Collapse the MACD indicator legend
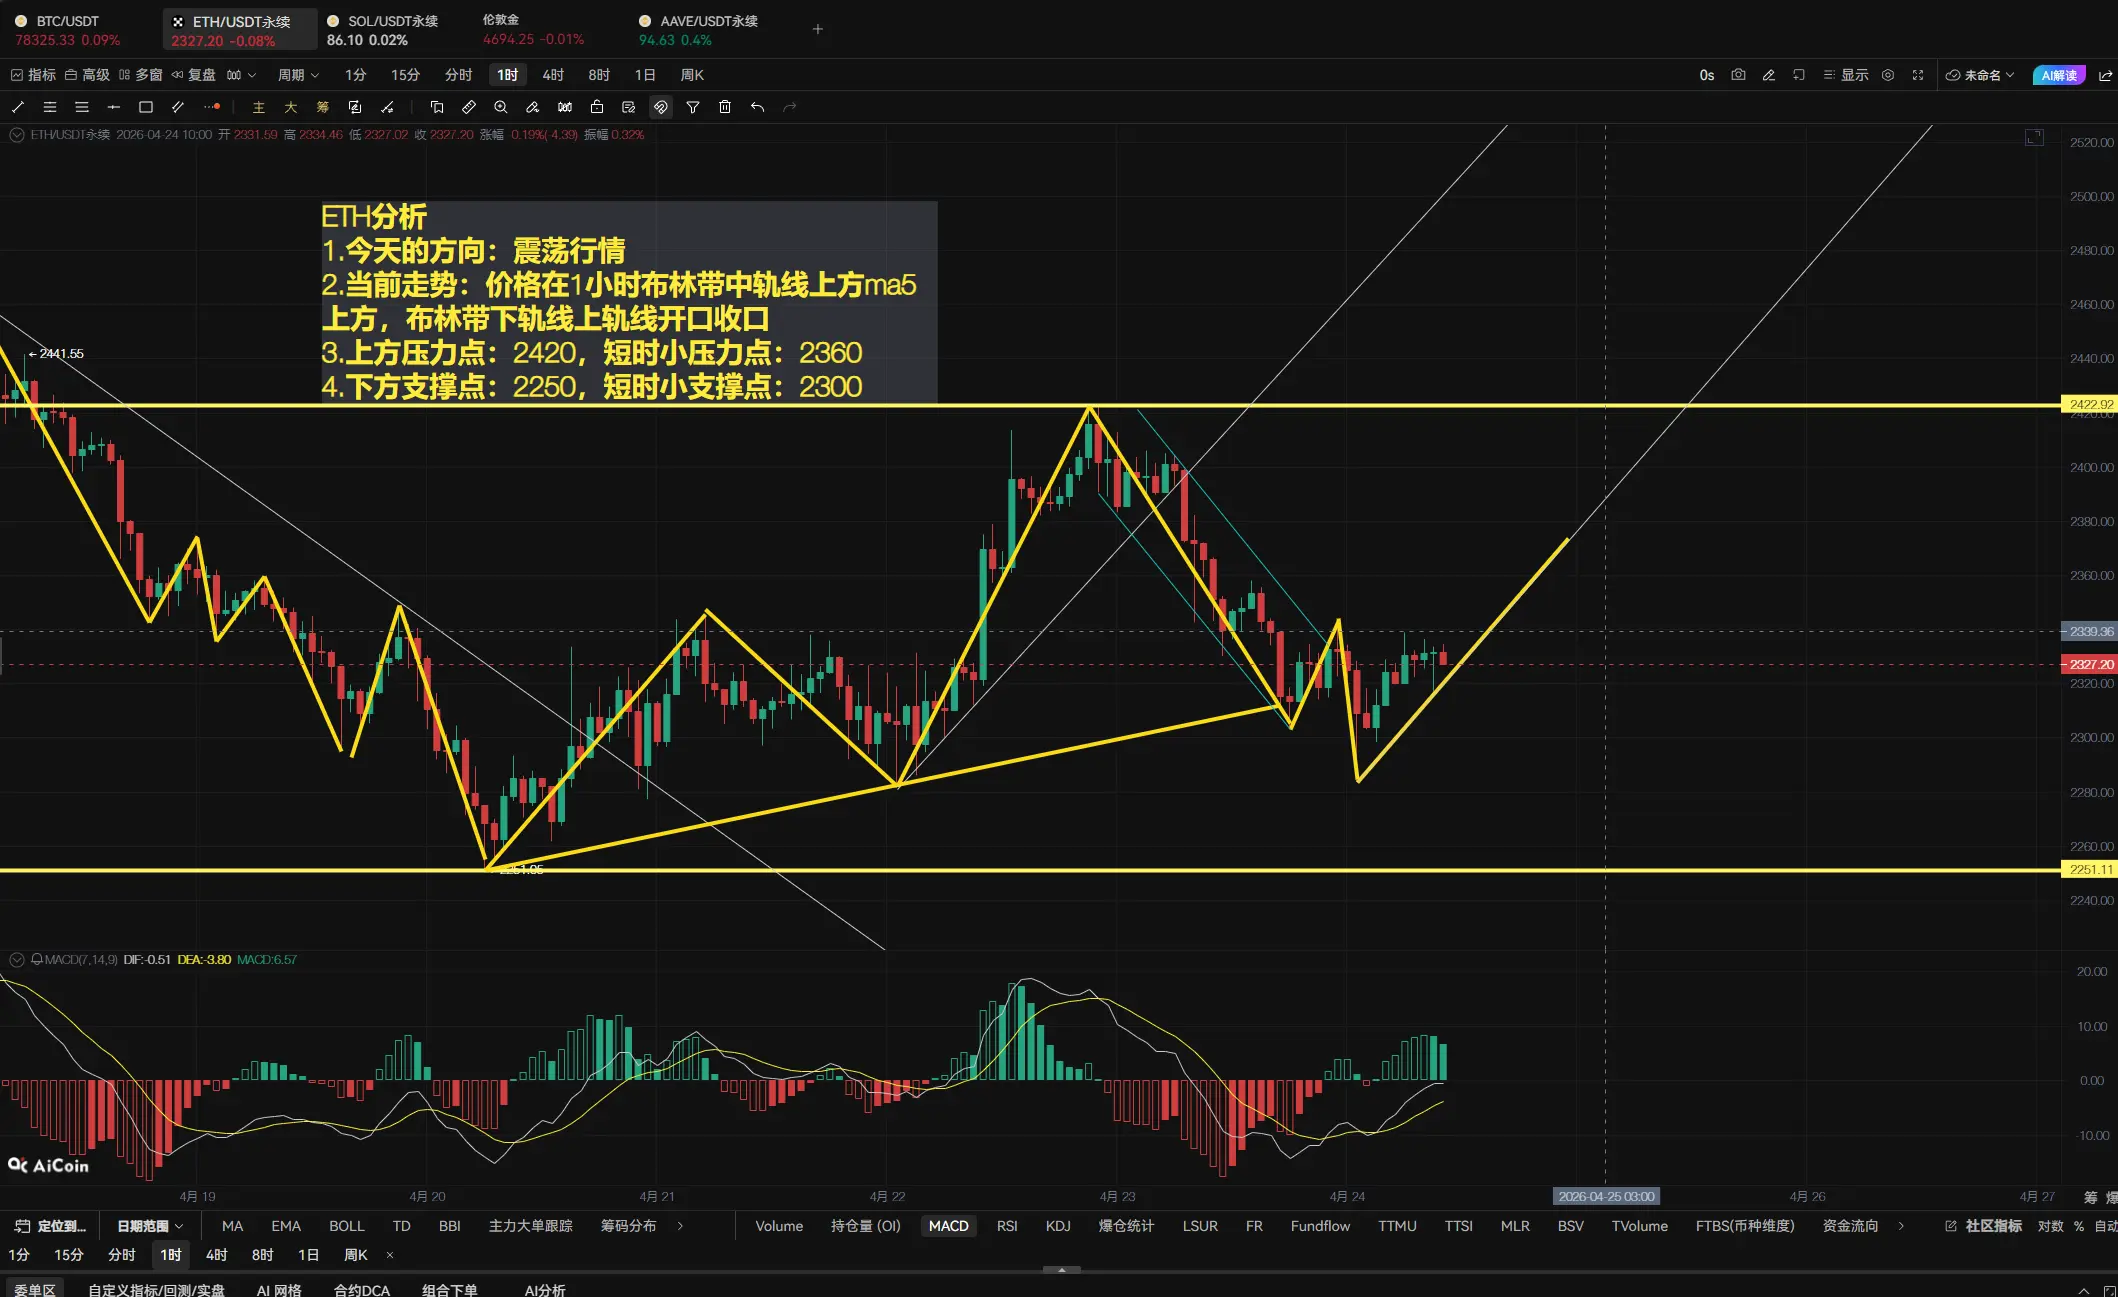Viewport: 2118px width, 1297px height. pos(16,960)
